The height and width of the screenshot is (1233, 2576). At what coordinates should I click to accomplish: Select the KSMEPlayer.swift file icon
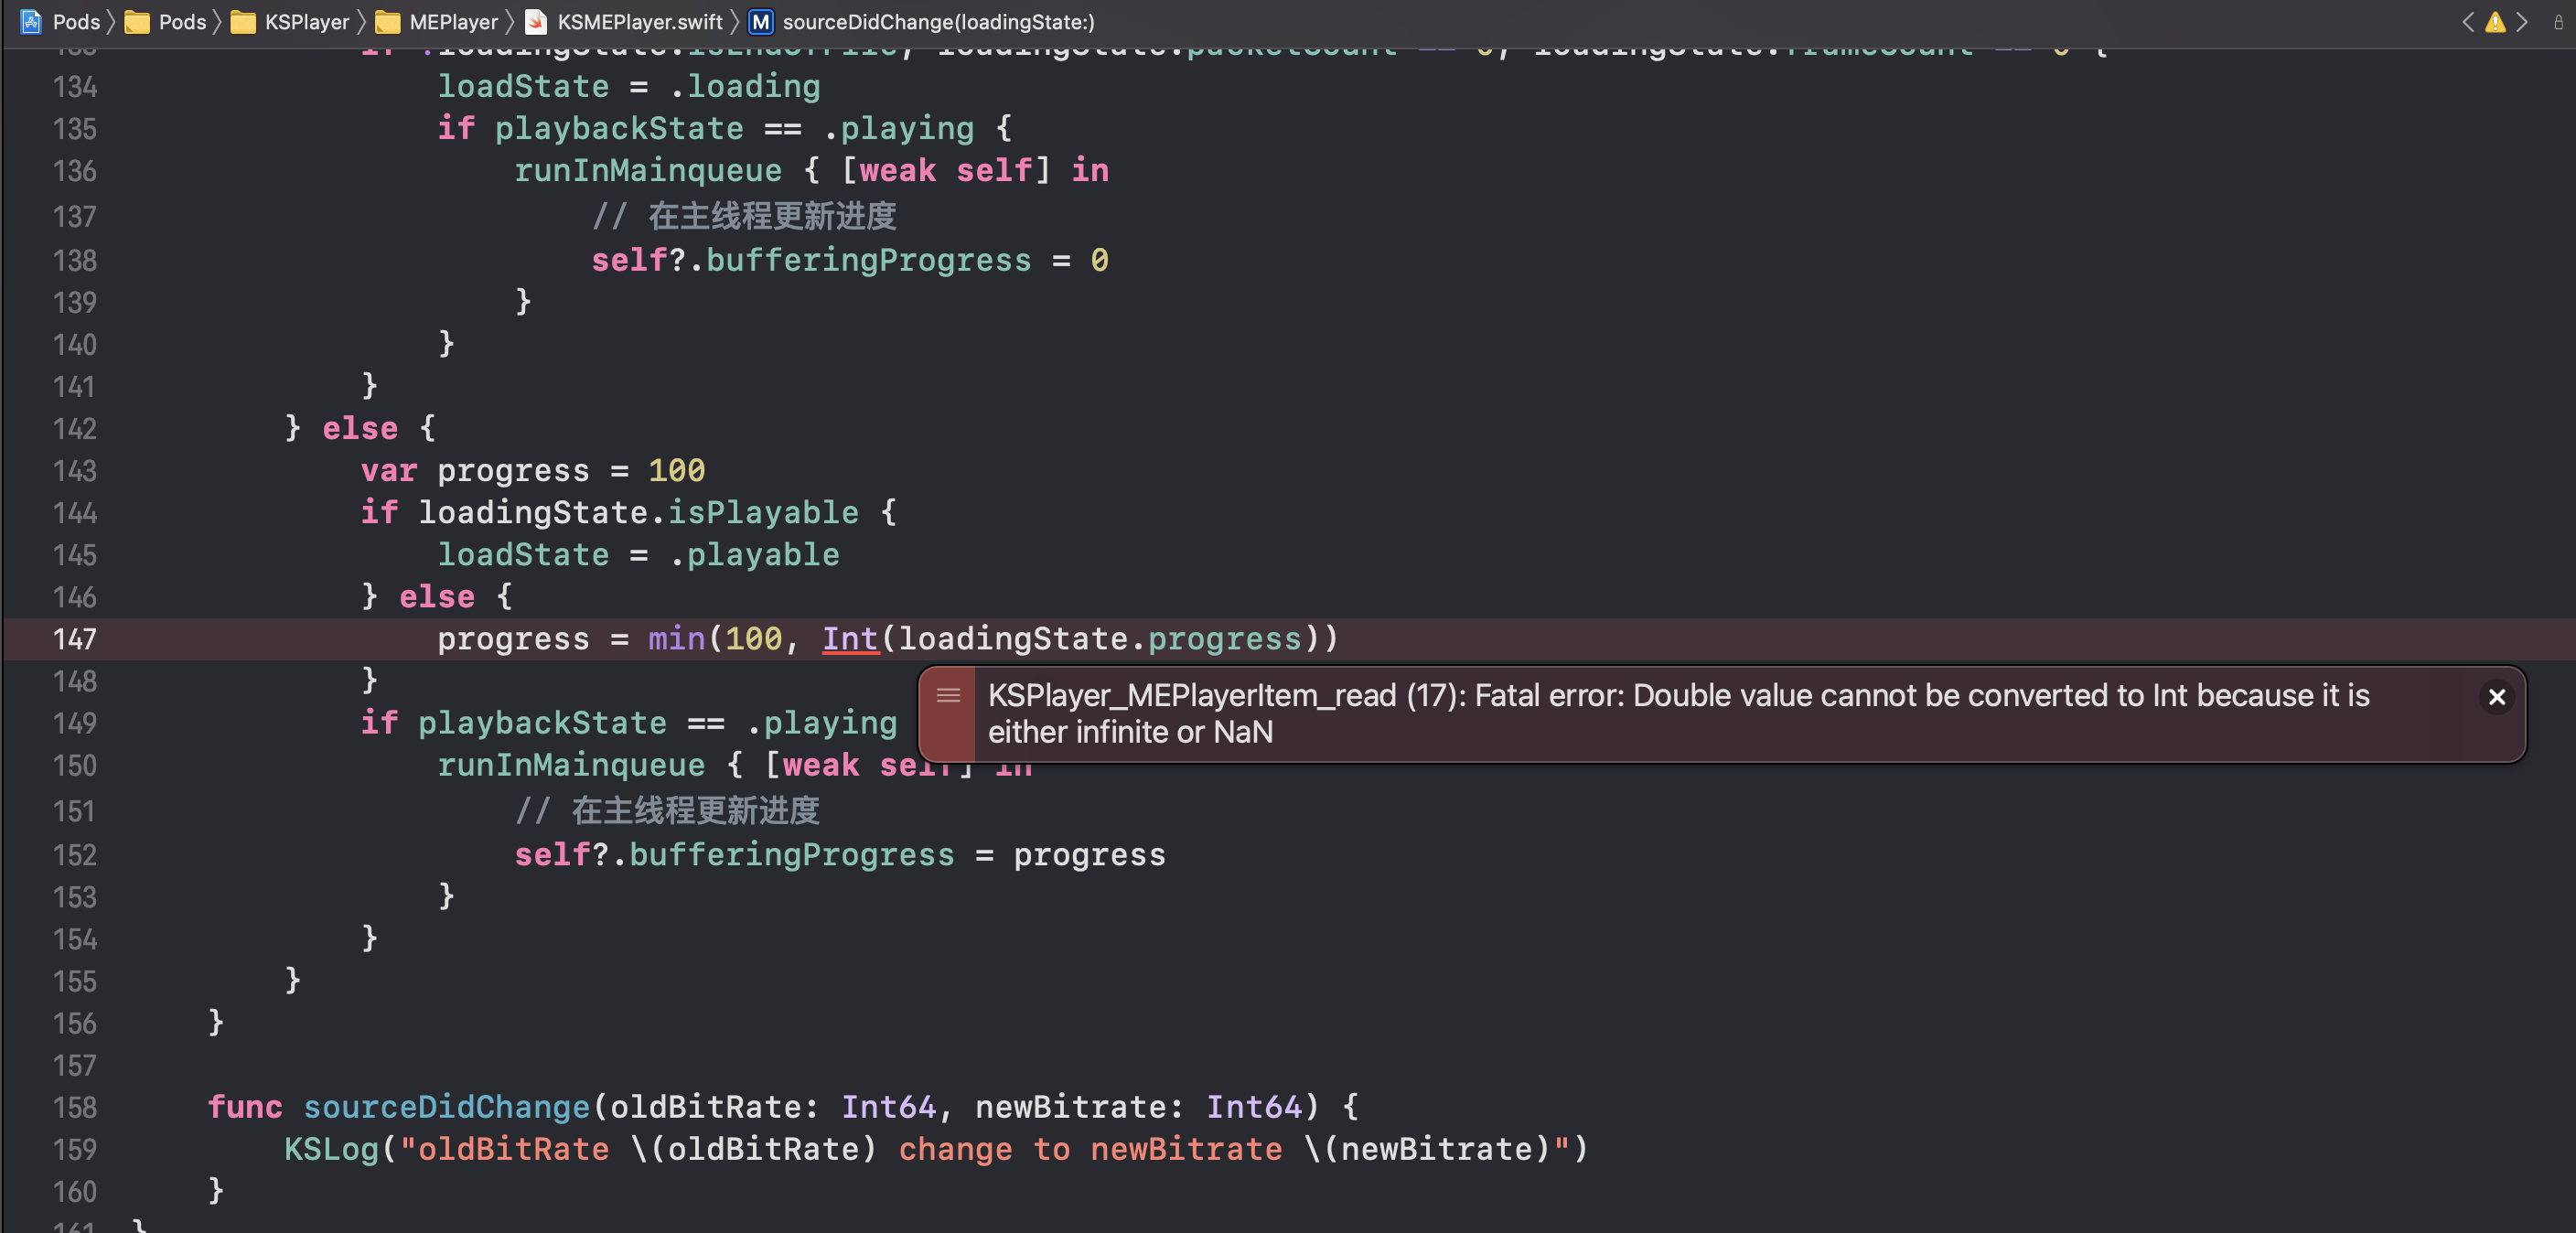pos(538,22)
